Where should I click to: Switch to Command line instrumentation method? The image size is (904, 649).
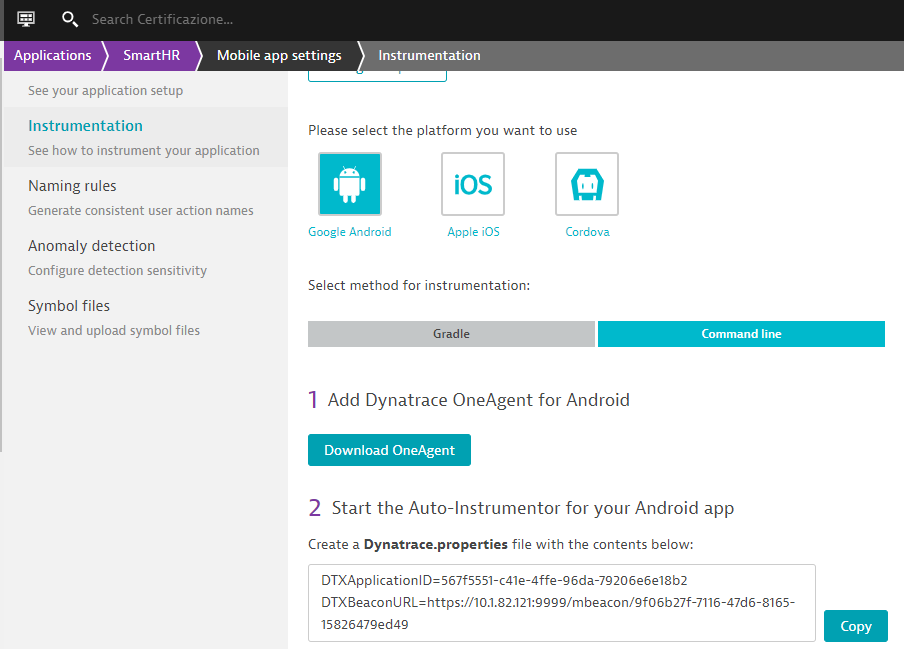pyautogui.click(x=741, y=334)
